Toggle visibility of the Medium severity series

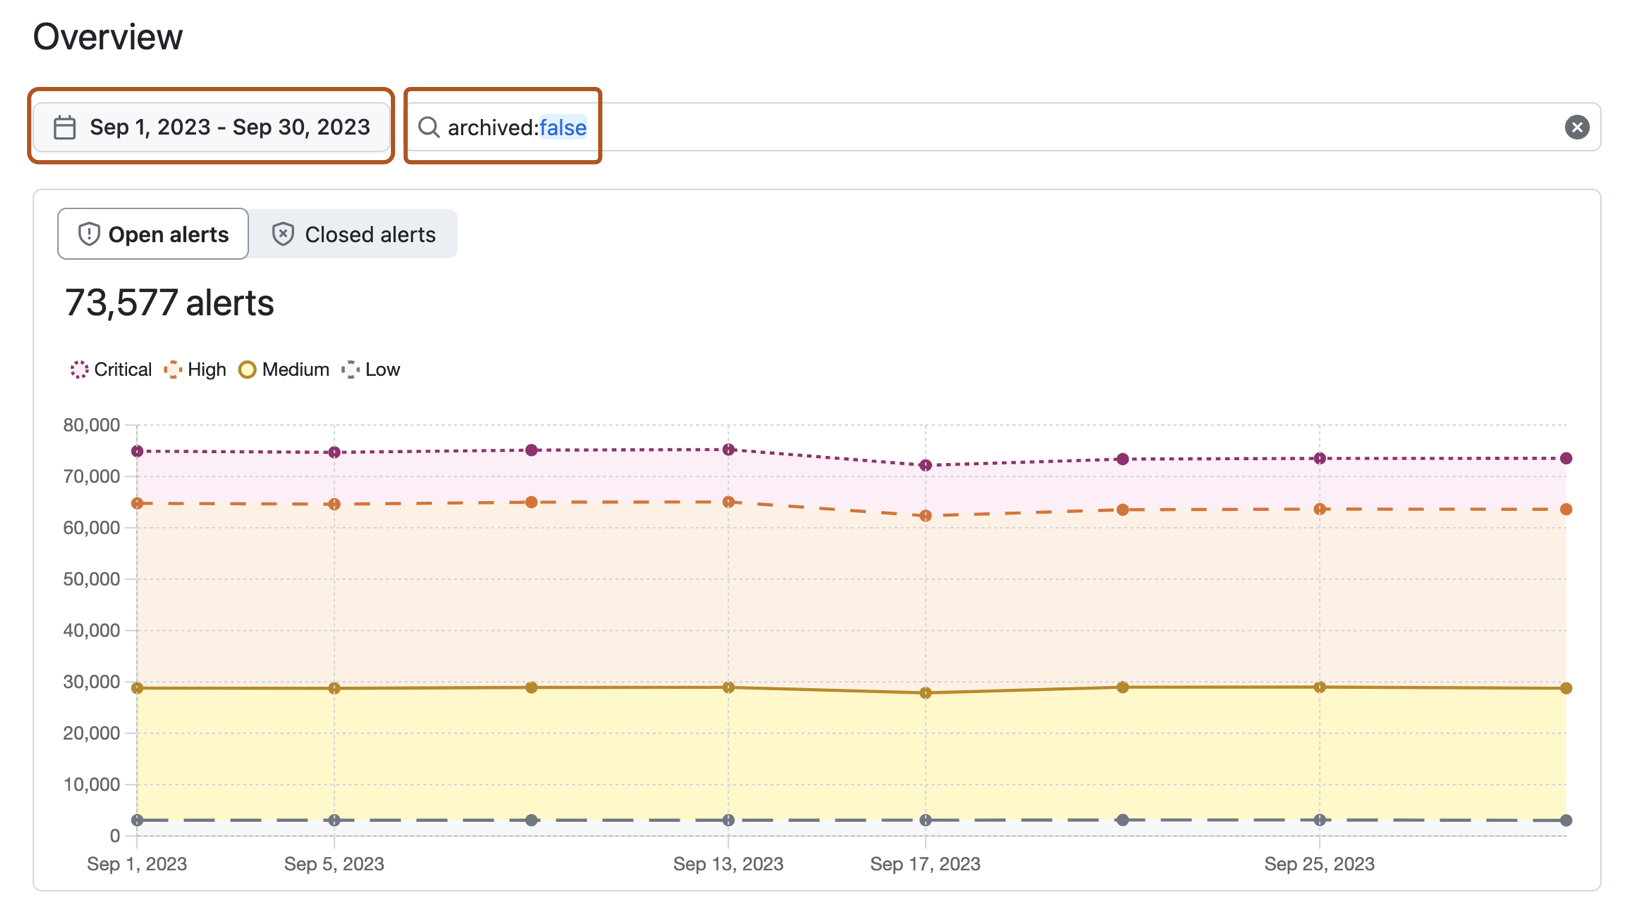283,369
